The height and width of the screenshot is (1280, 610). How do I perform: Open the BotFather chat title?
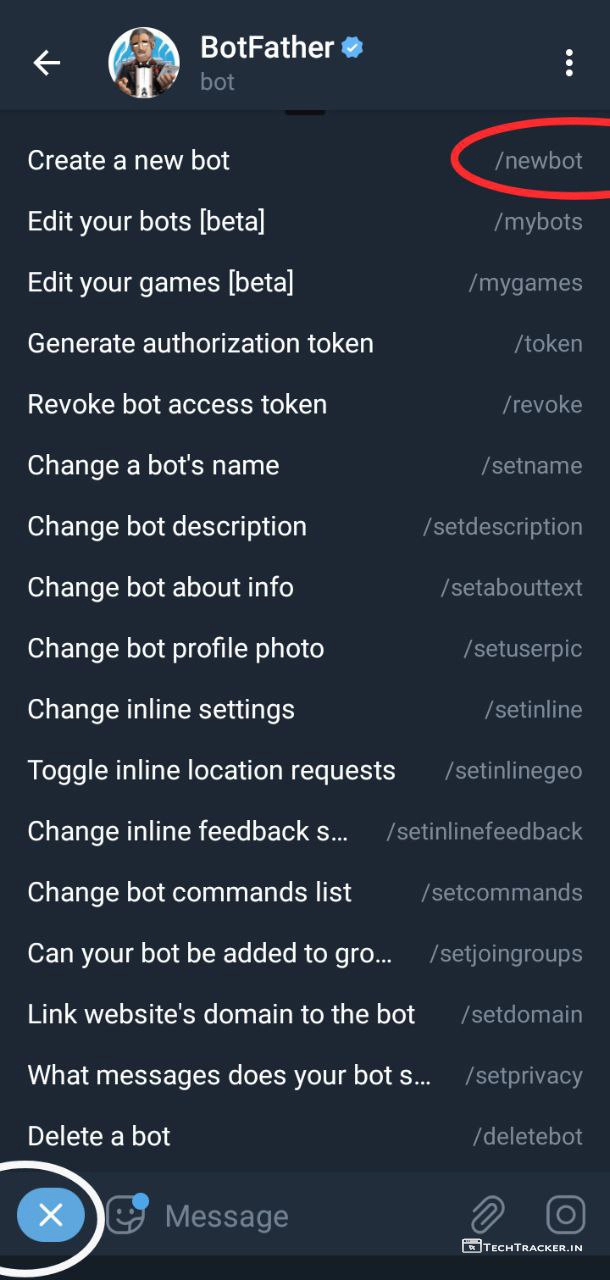coord(266,47)
